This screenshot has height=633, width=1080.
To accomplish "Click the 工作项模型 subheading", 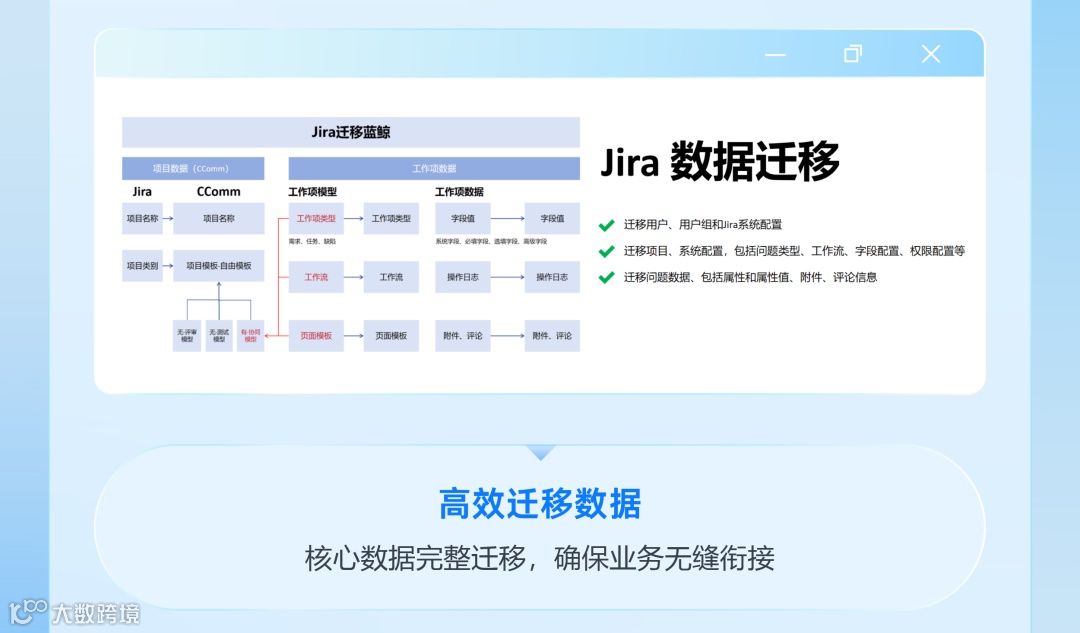I will [313, 191].
